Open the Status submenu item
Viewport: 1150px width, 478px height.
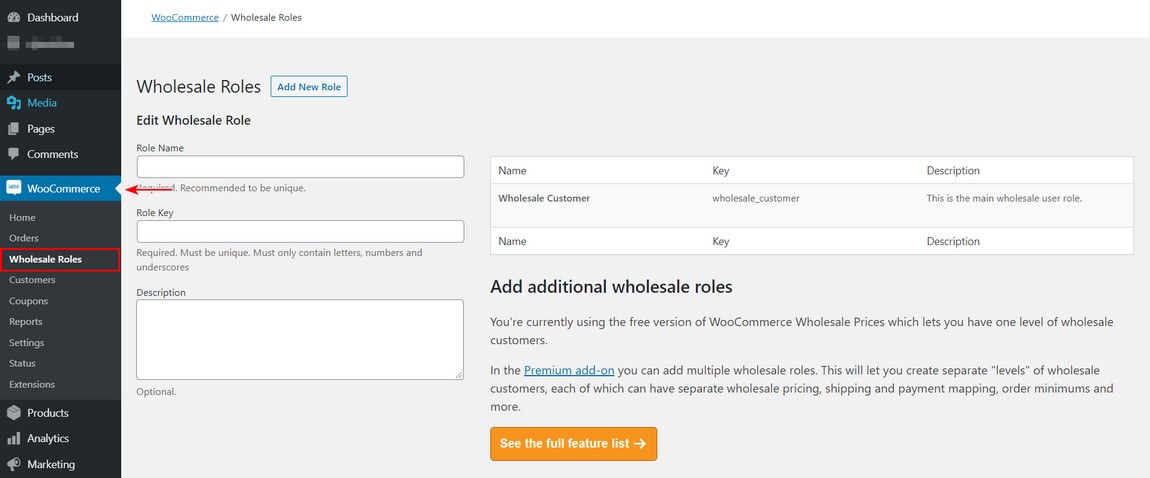(x=22, y=364)
